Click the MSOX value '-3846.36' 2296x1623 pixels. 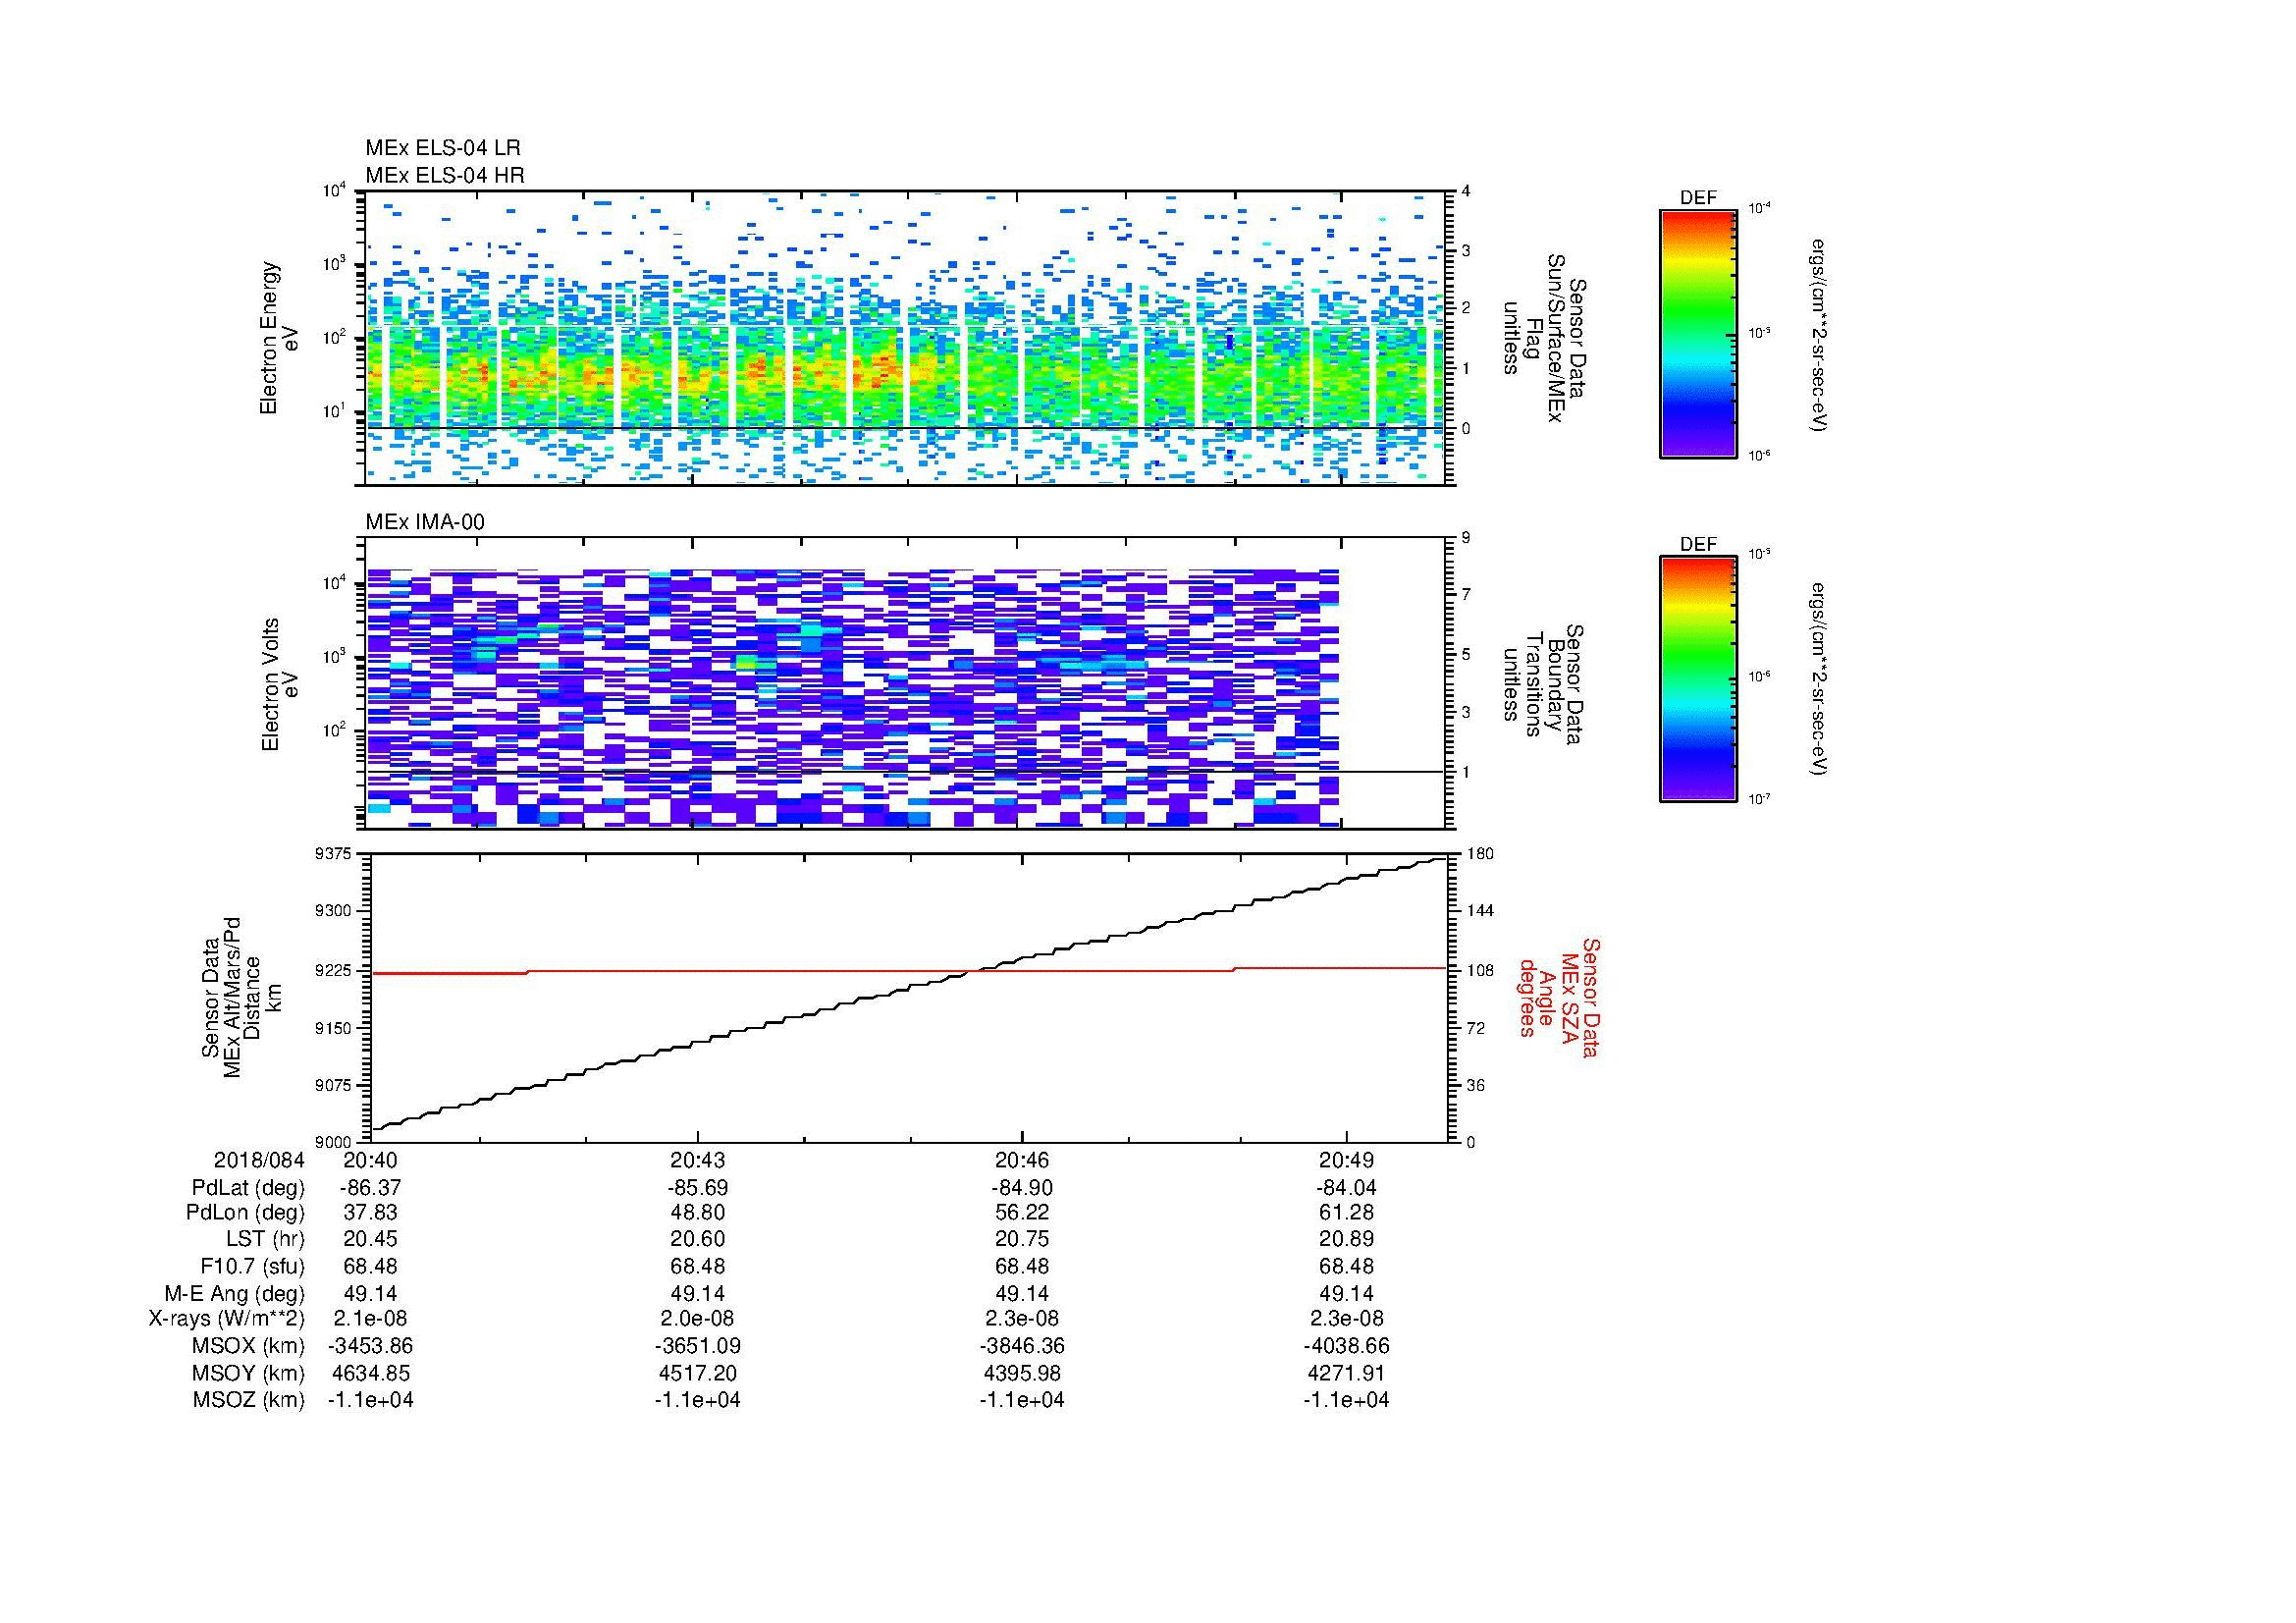1022,1346
